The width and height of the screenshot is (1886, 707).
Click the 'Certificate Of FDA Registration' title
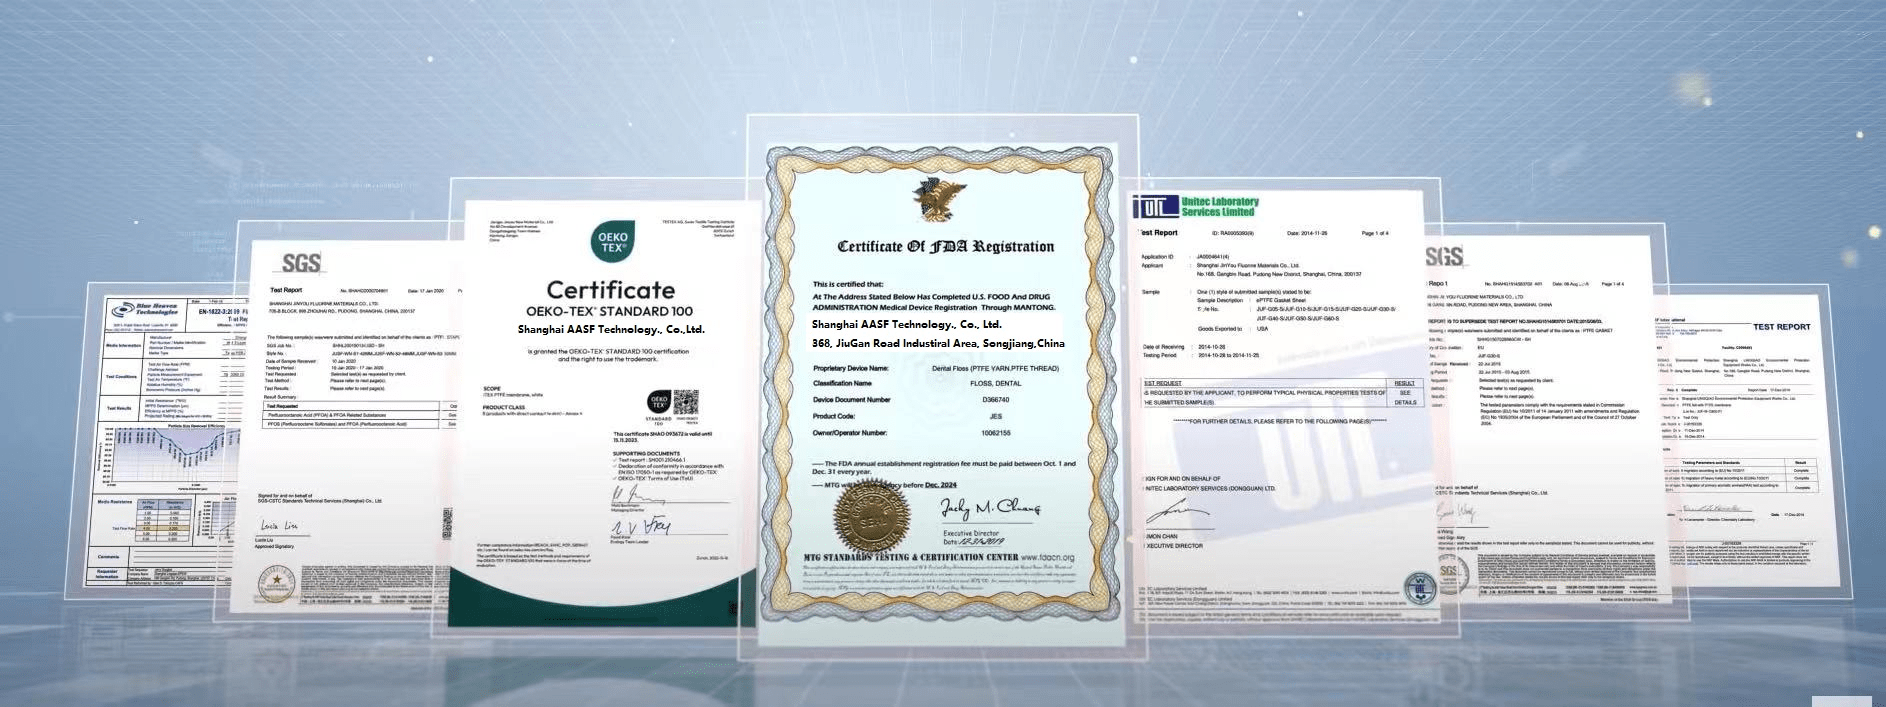pyautogui.click(x=945, y=246)
